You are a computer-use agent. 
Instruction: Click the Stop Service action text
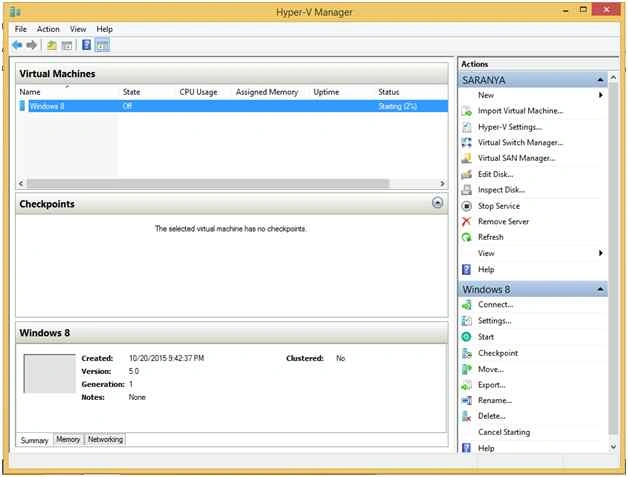coord(499,206)
